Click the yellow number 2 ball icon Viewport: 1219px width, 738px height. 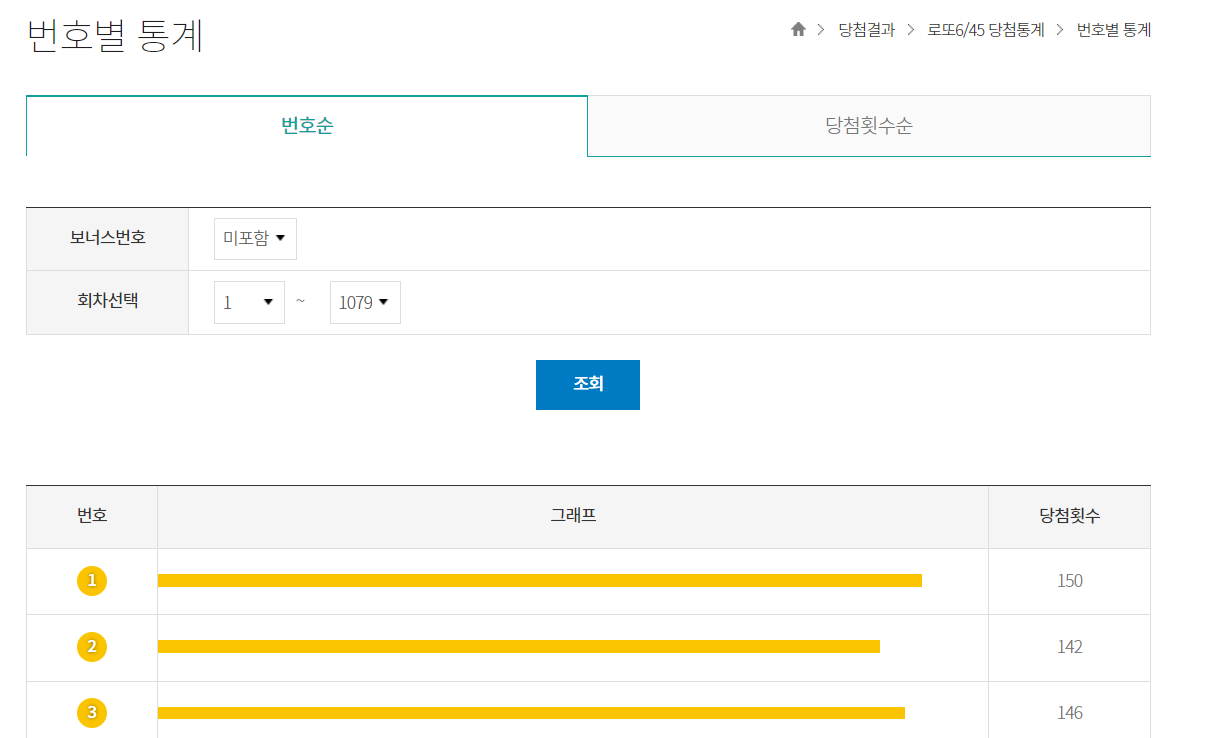tap(92, 646)
